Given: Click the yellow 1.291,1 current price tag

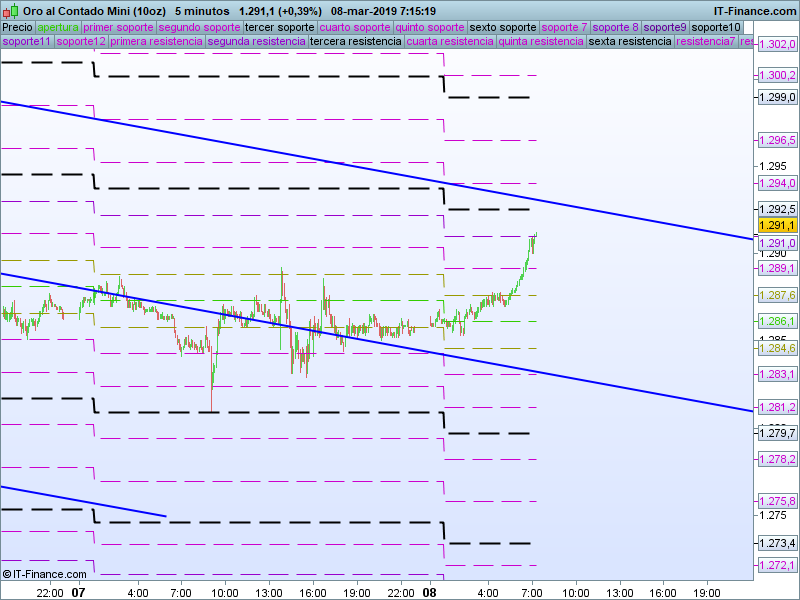Looking at the screenshot, I should 776,227.
